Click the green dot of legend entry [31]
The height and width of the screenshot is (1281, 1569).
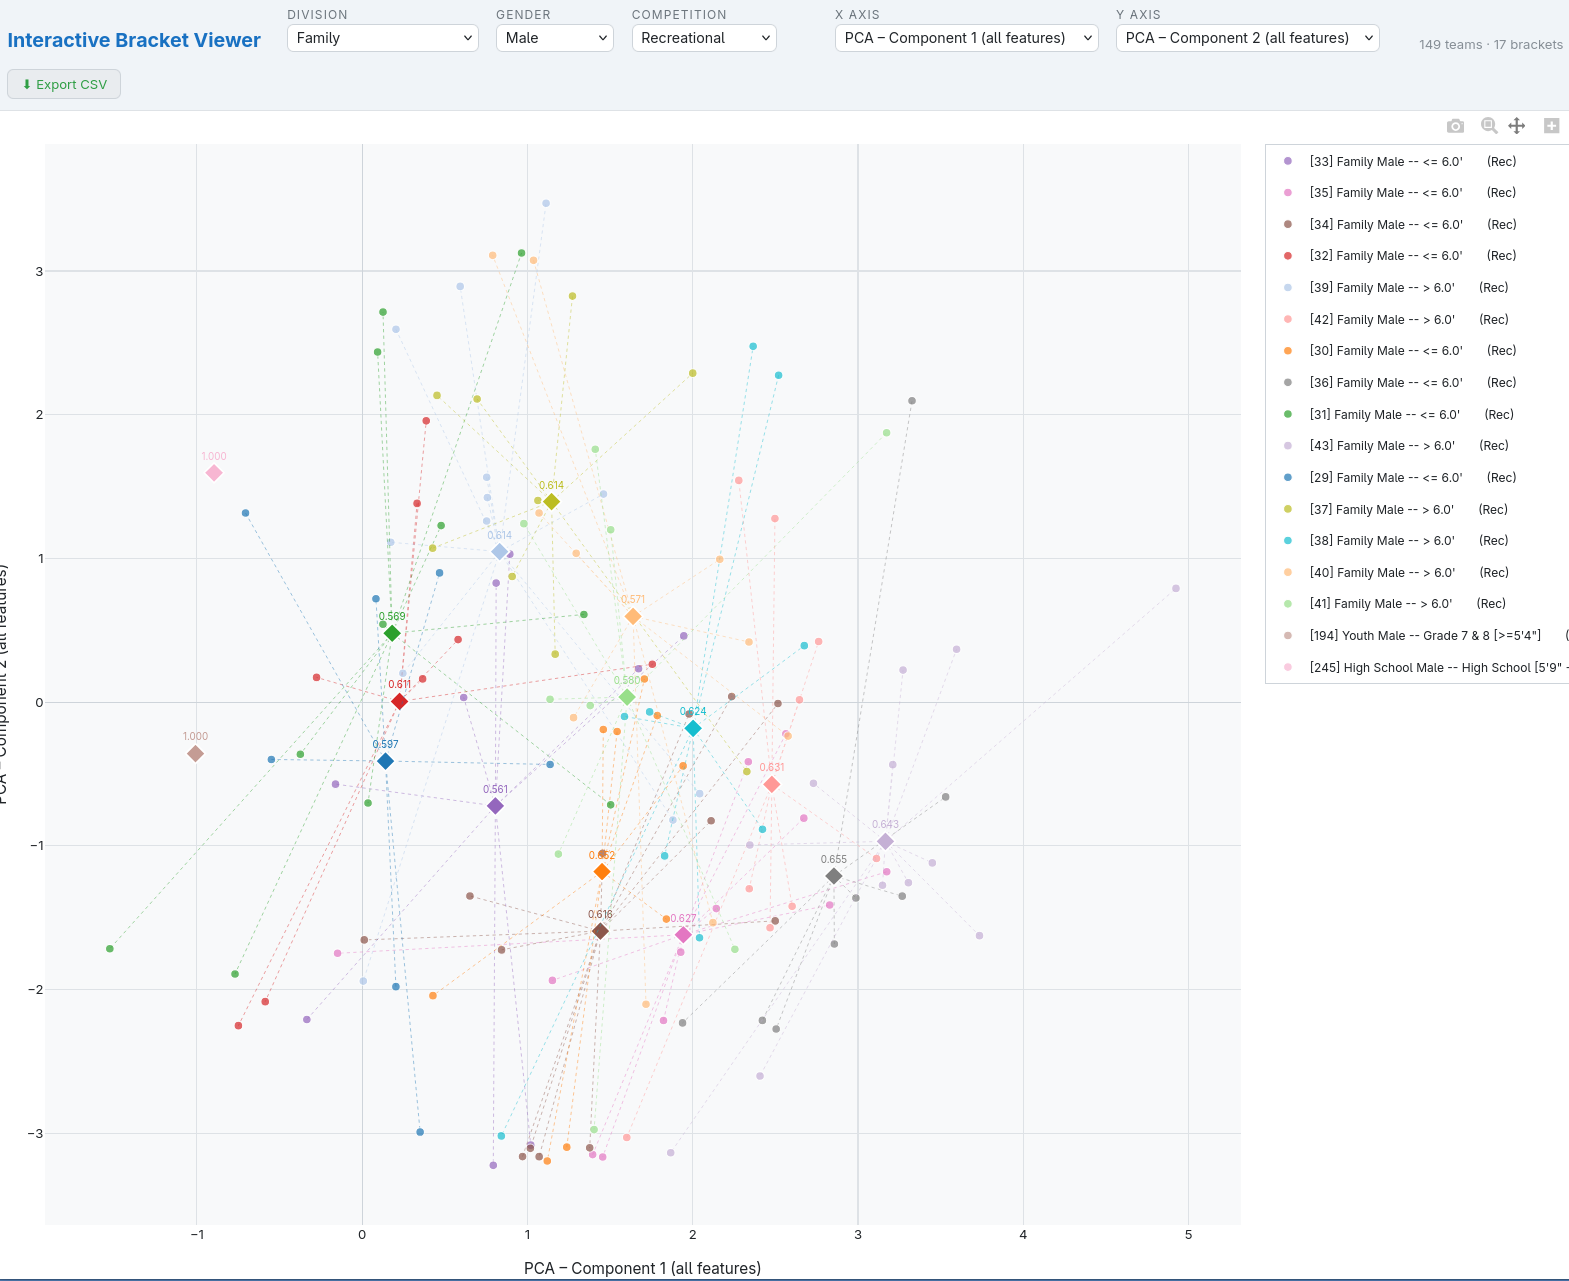click(1288, 414)
